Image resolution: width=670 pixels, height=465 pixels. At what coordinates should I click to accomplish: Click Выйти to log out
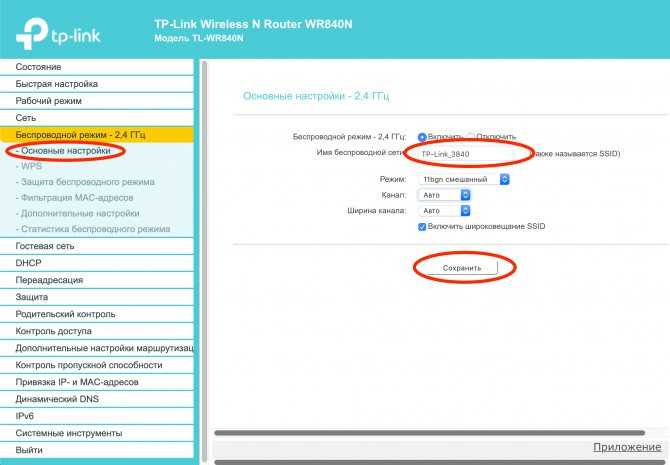point(97,450)
